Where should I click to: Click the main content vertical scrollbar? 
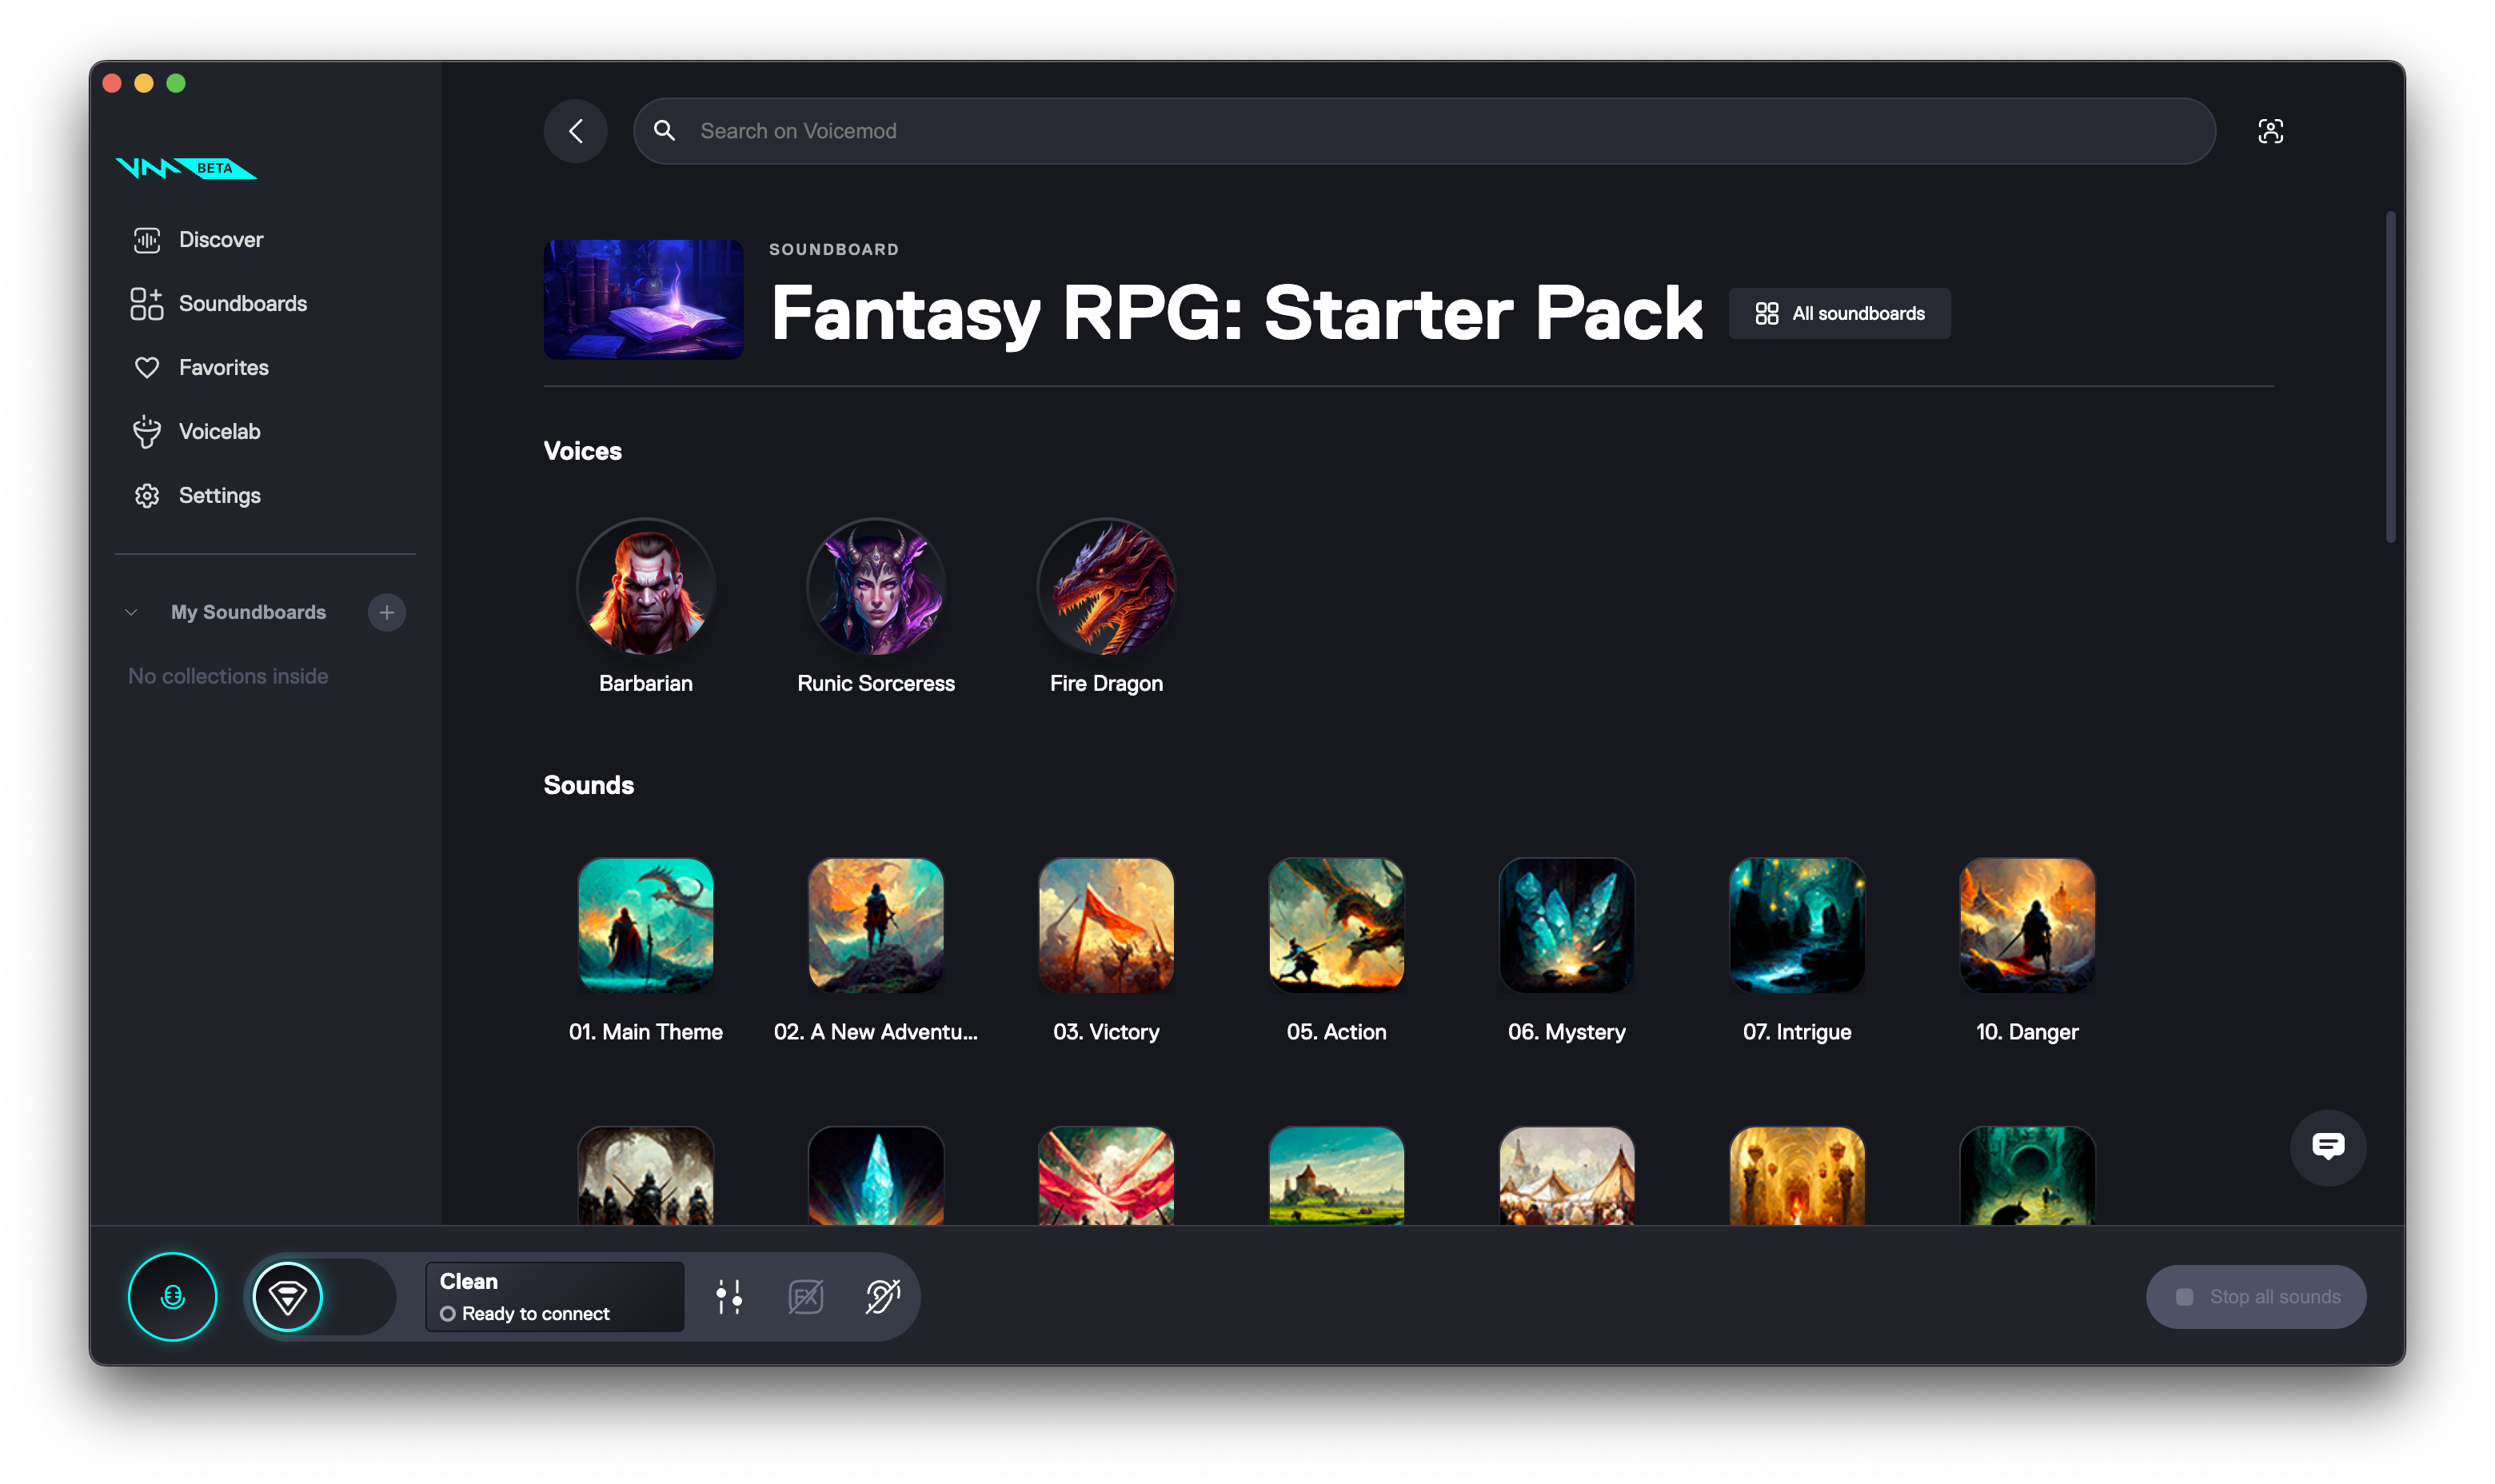2390,377
